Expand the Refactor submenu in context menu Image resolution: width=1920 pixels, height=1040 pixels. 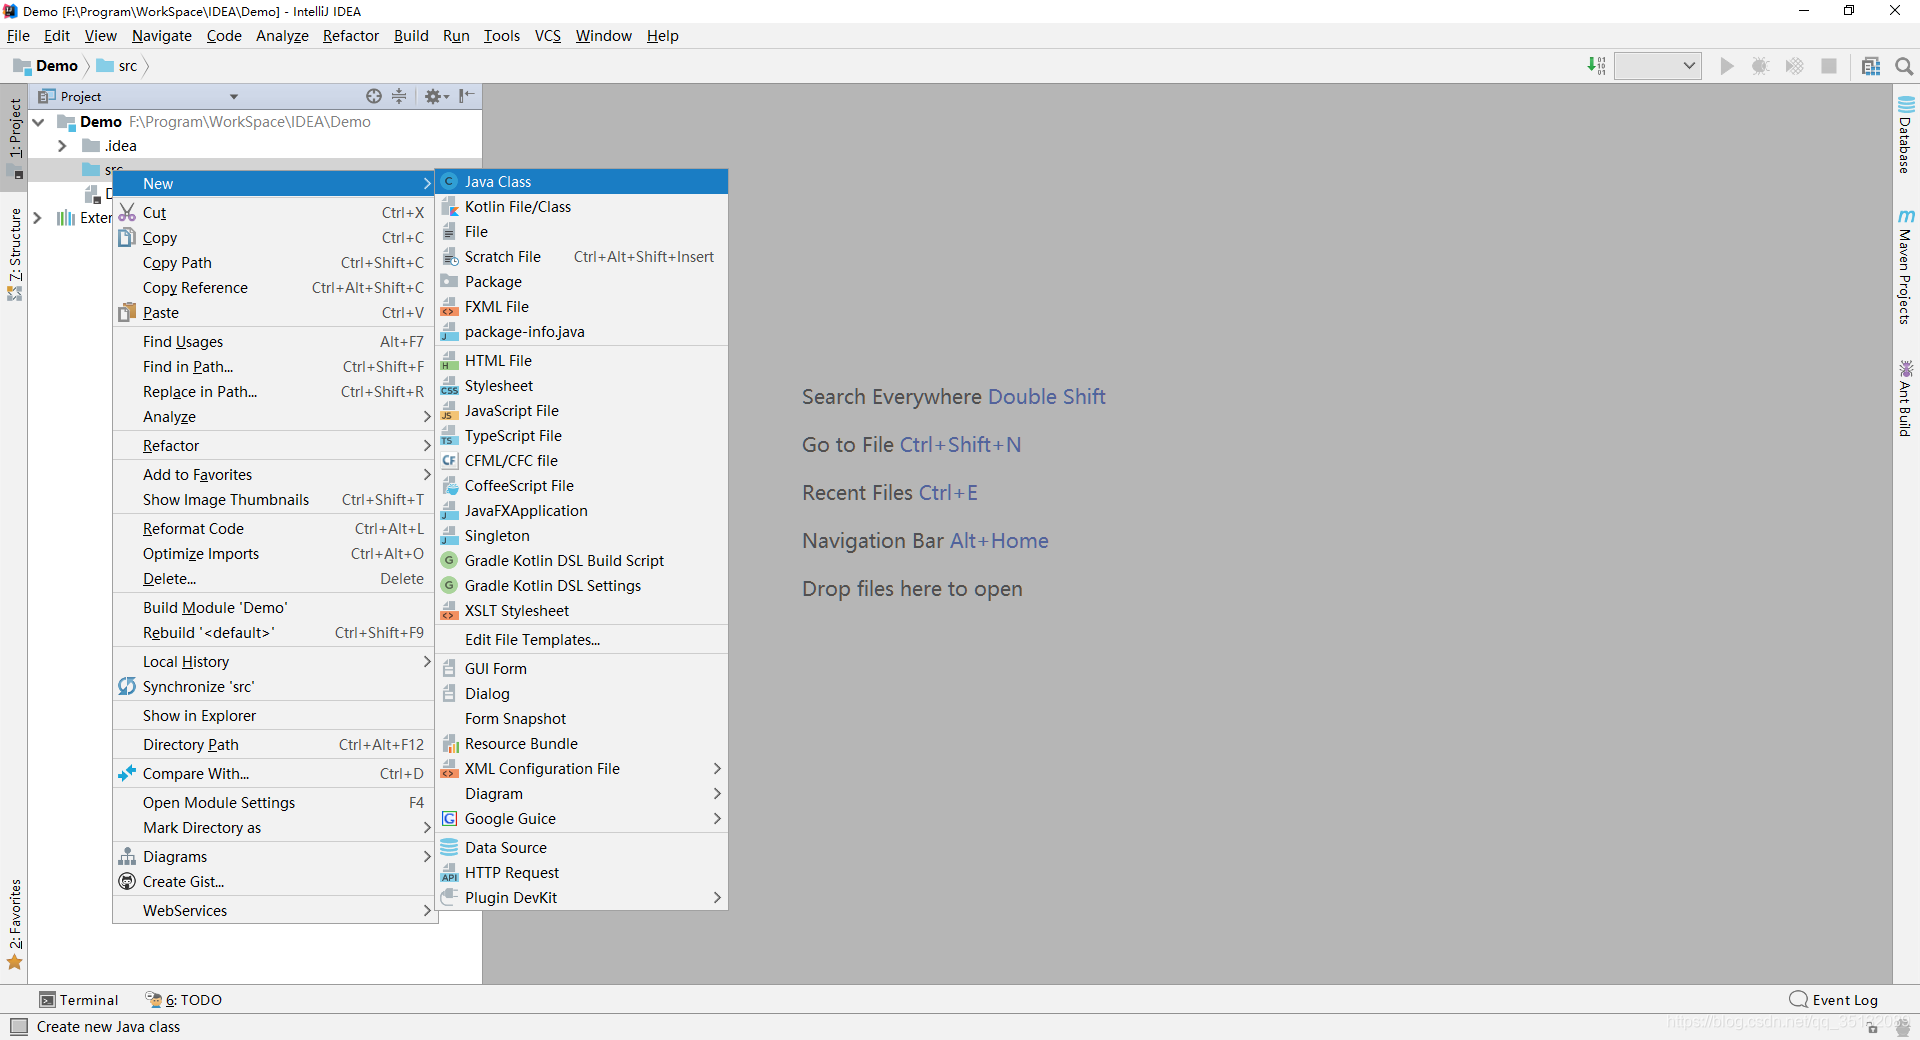275,446
